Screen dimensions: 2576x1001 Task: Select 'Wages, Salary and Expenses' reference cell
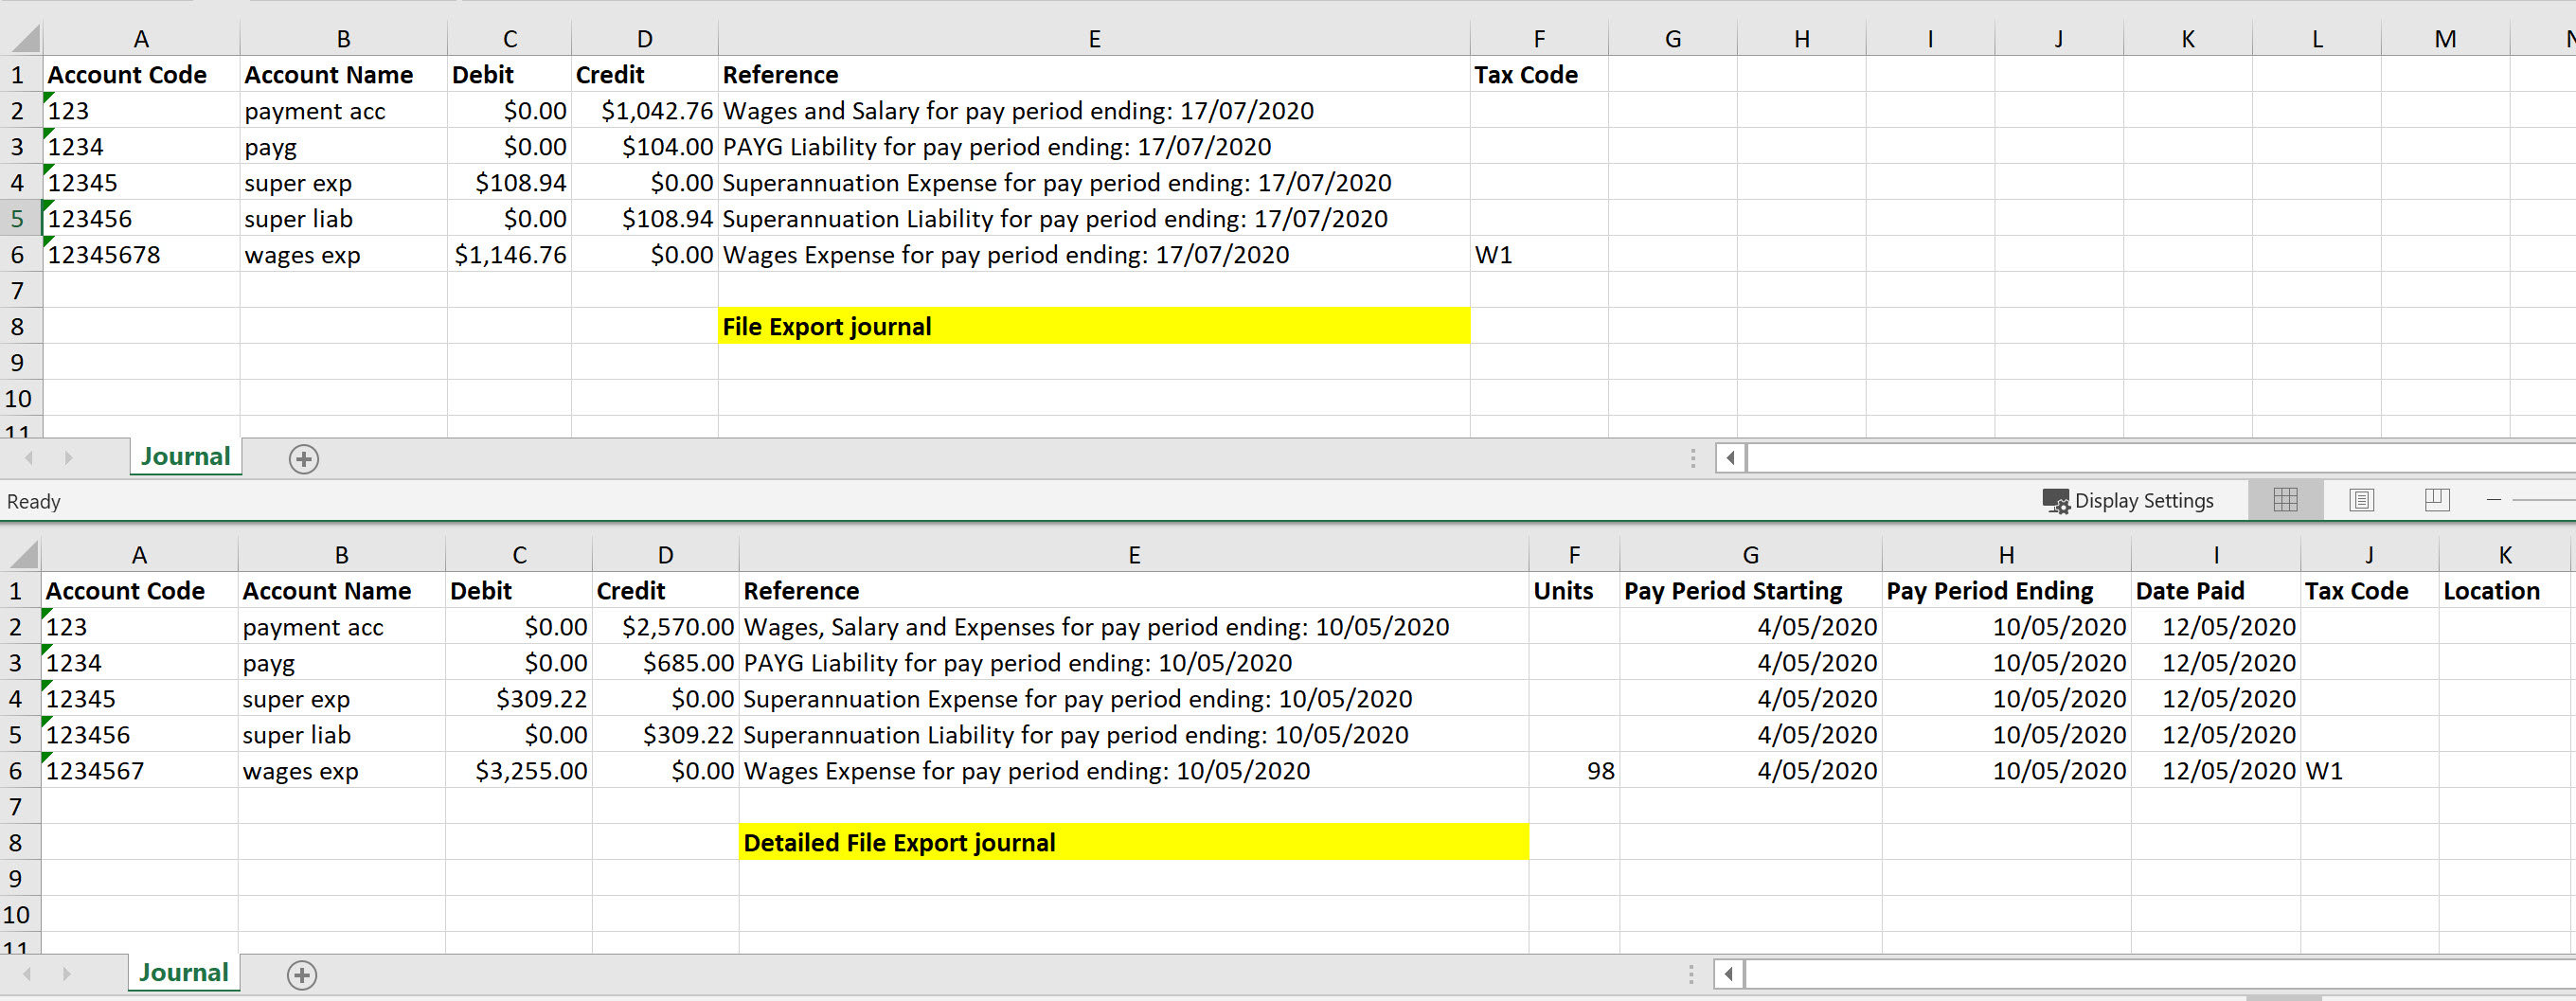tap(1134, 626)
